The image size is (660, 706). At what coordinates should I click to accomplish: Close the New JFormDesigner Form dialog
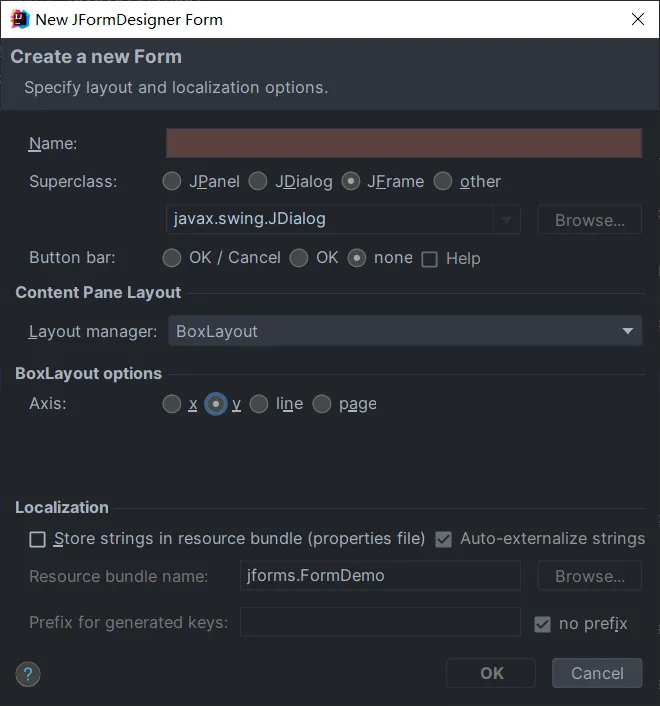(637, 19)
